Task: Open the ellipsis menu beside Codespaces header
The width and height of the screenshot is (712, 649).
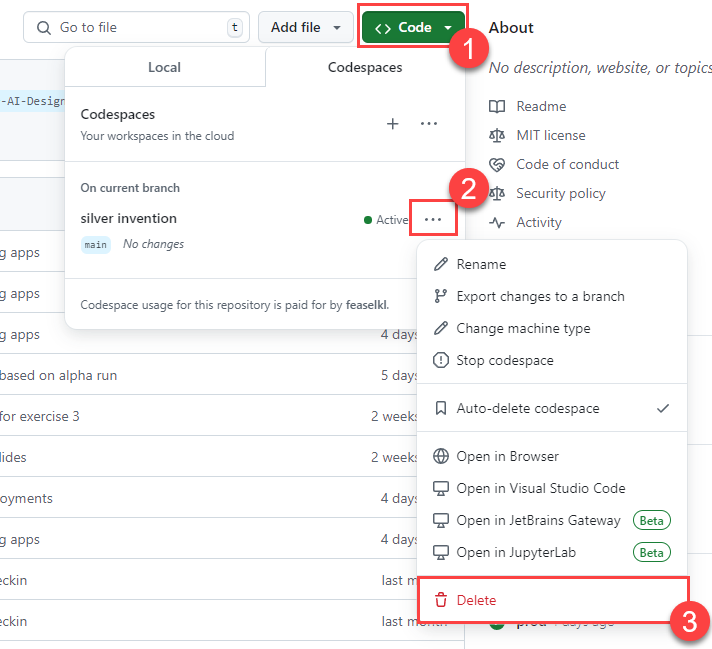Action: tap(429, 124)
